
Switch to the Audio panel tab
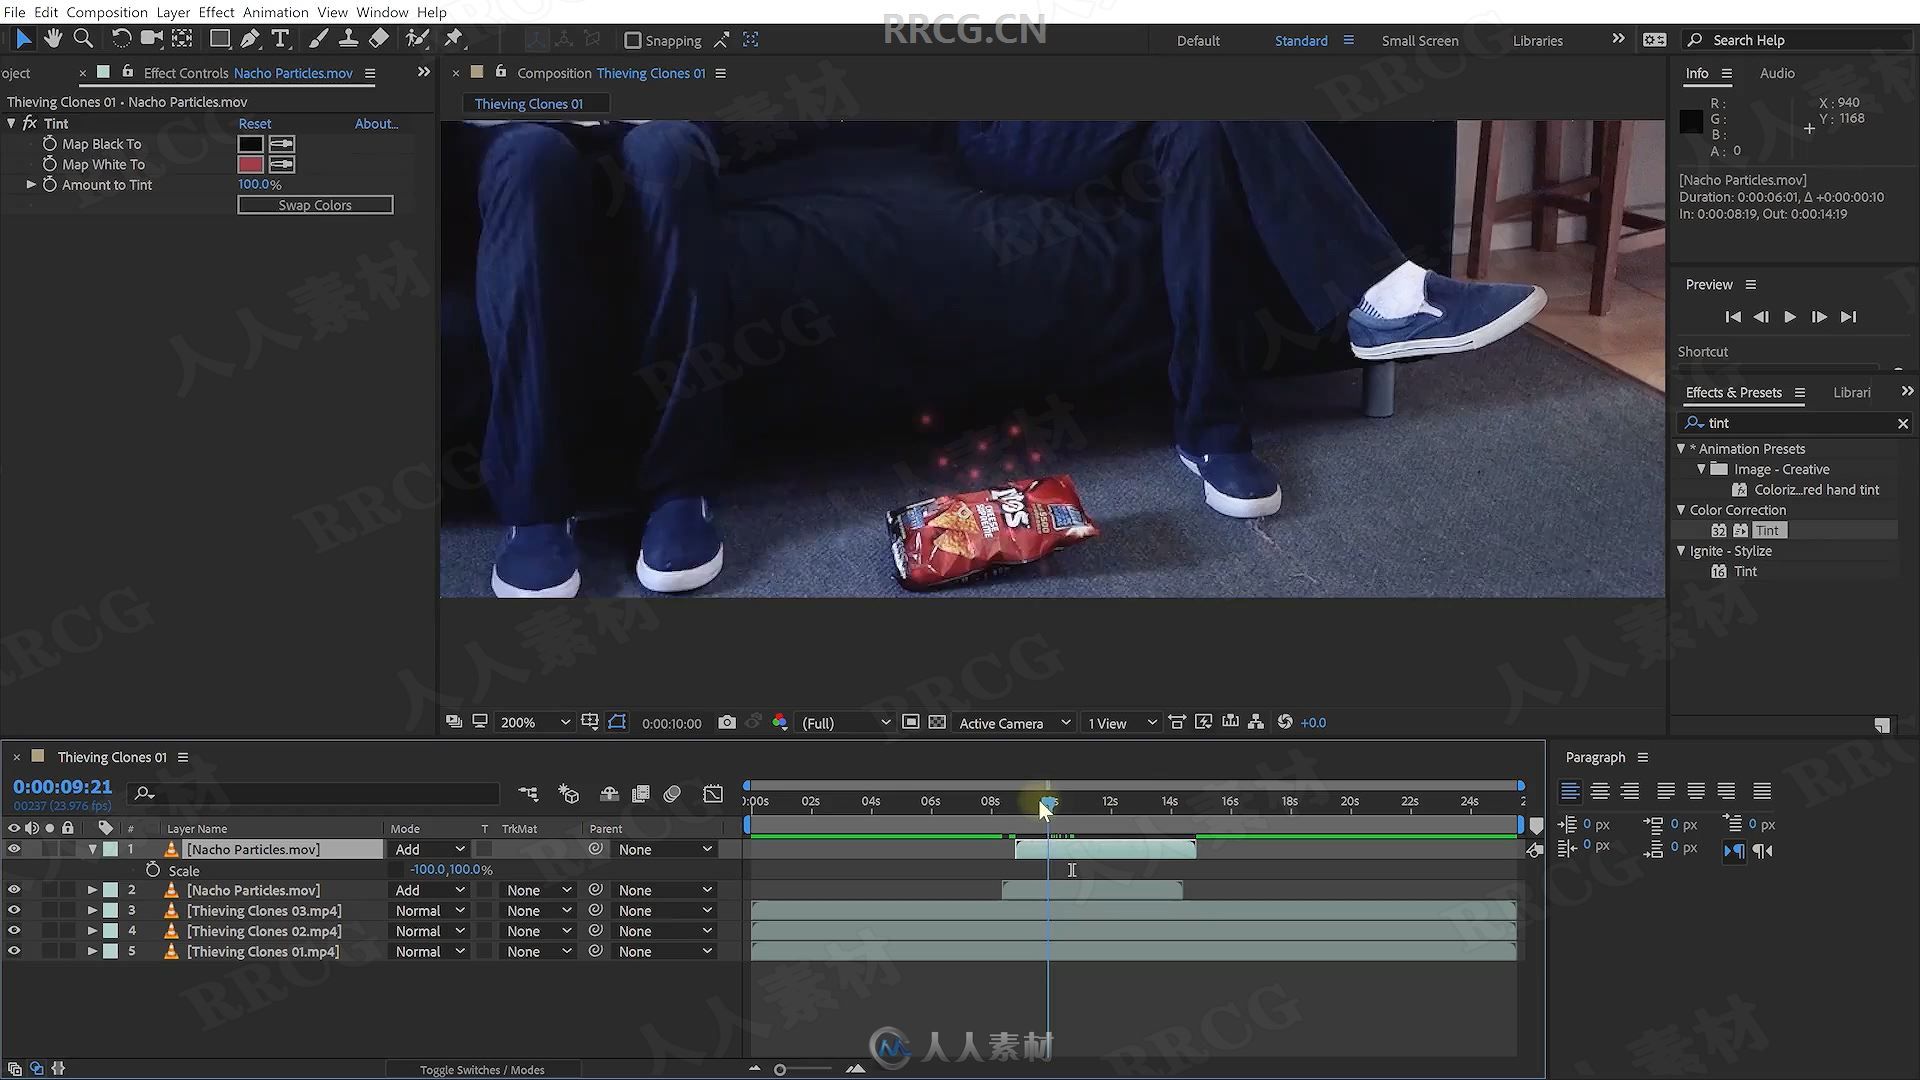point(1777,73)
